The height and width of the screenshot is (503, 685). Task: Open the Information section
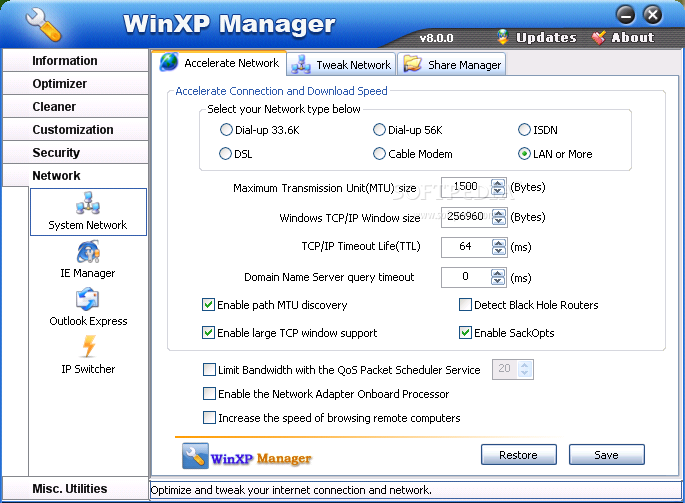(76, 60)
